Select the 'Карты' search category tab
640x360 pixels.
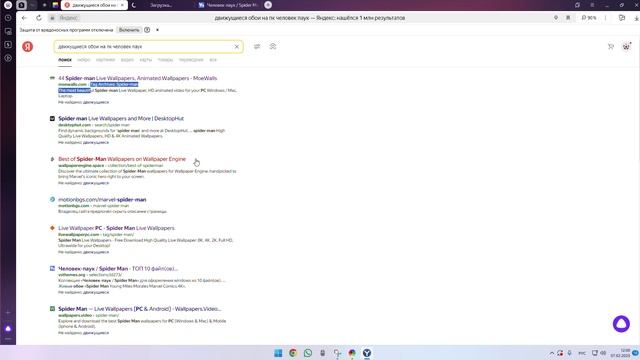tap(146, 60)
